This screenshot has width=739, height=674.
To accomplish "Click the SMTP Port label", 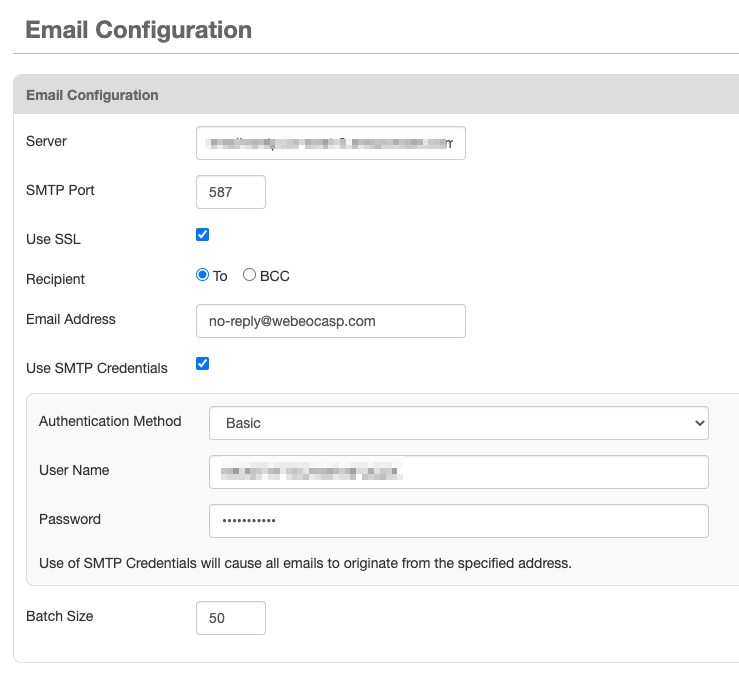I will (60, 189).
